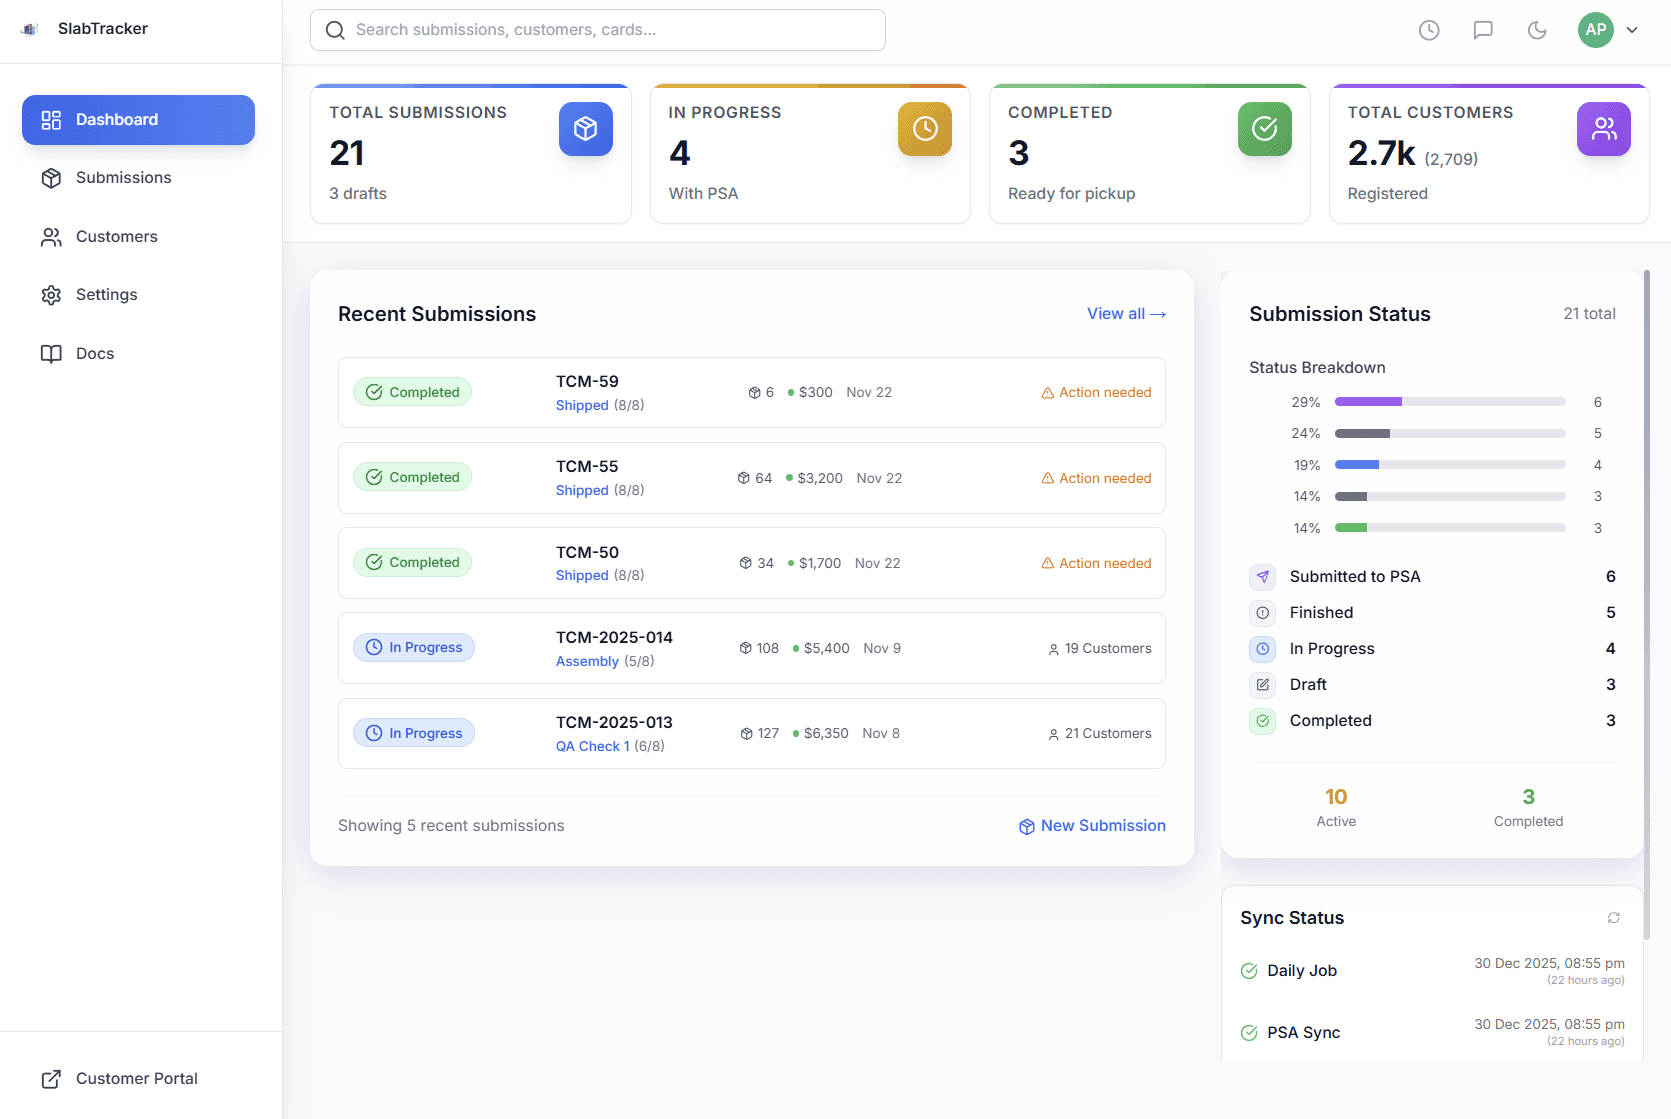Navigate to the Customers section
This screenshot has height=1119, width=1671.
pos(115,236)
